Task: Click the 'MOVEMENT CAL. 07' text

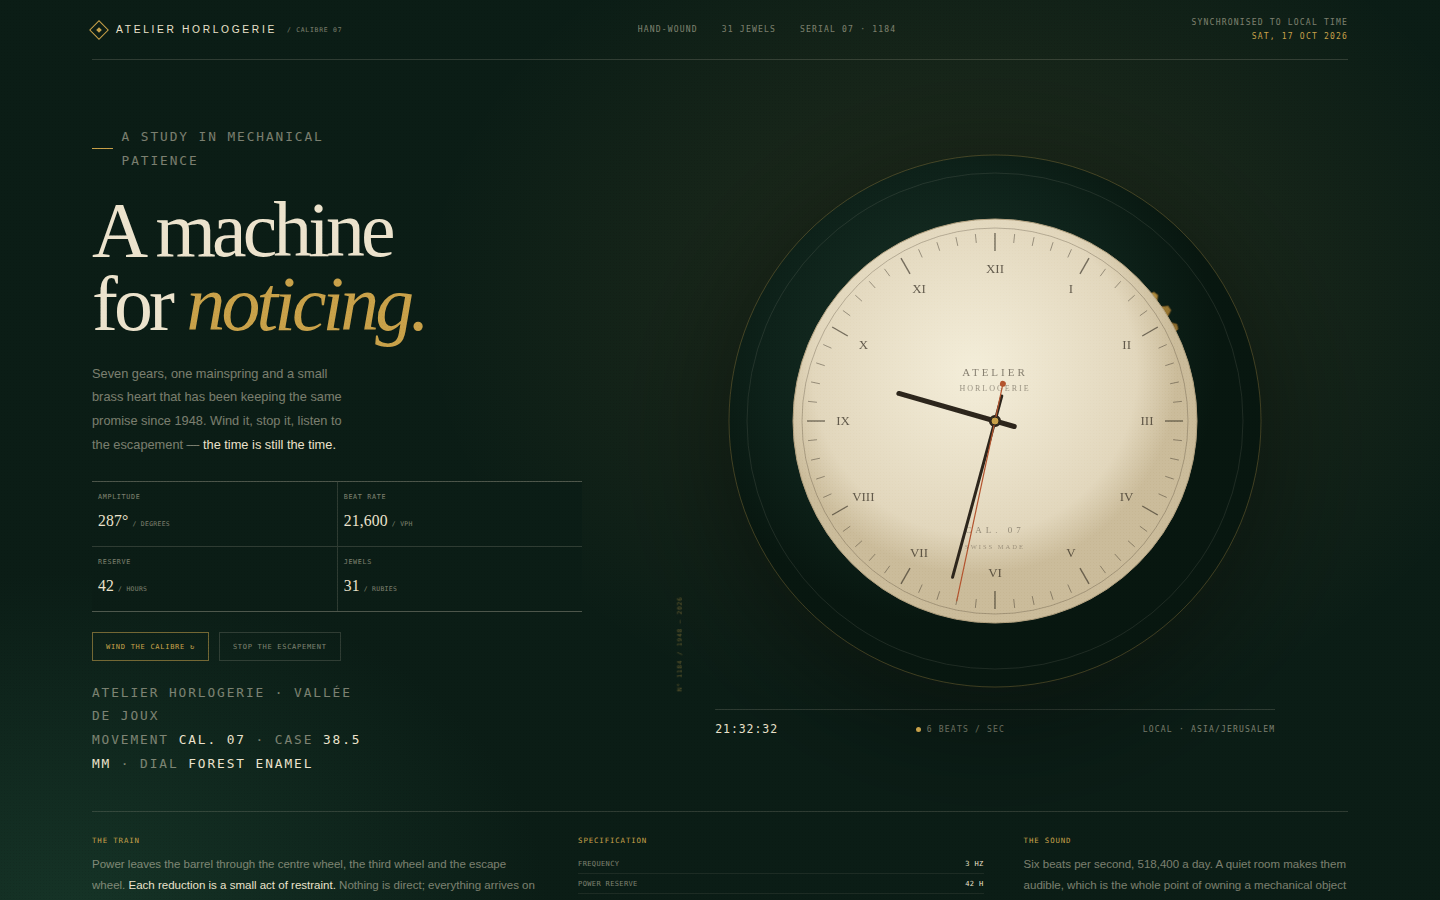Action: 169,740
